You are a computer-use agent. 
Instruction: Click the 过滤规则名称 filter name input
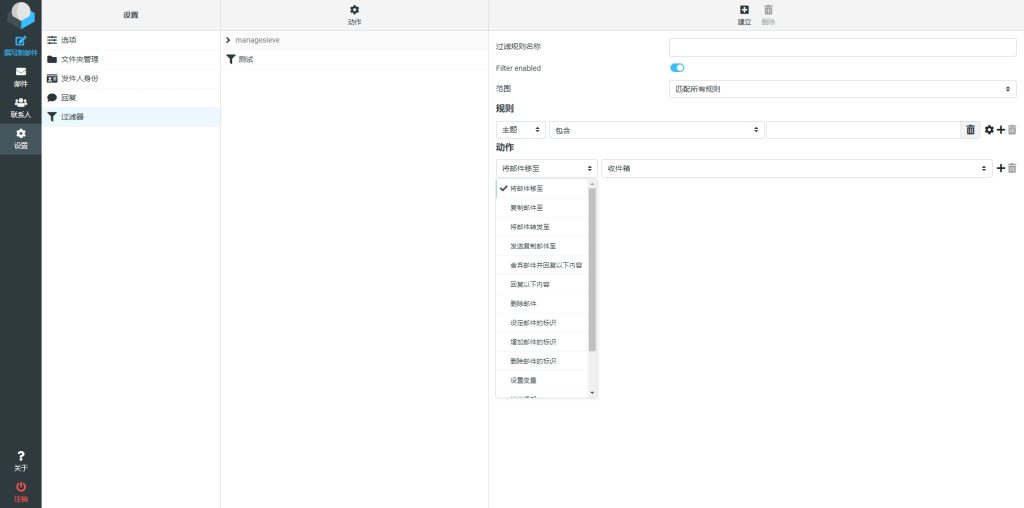pos(842,47)
